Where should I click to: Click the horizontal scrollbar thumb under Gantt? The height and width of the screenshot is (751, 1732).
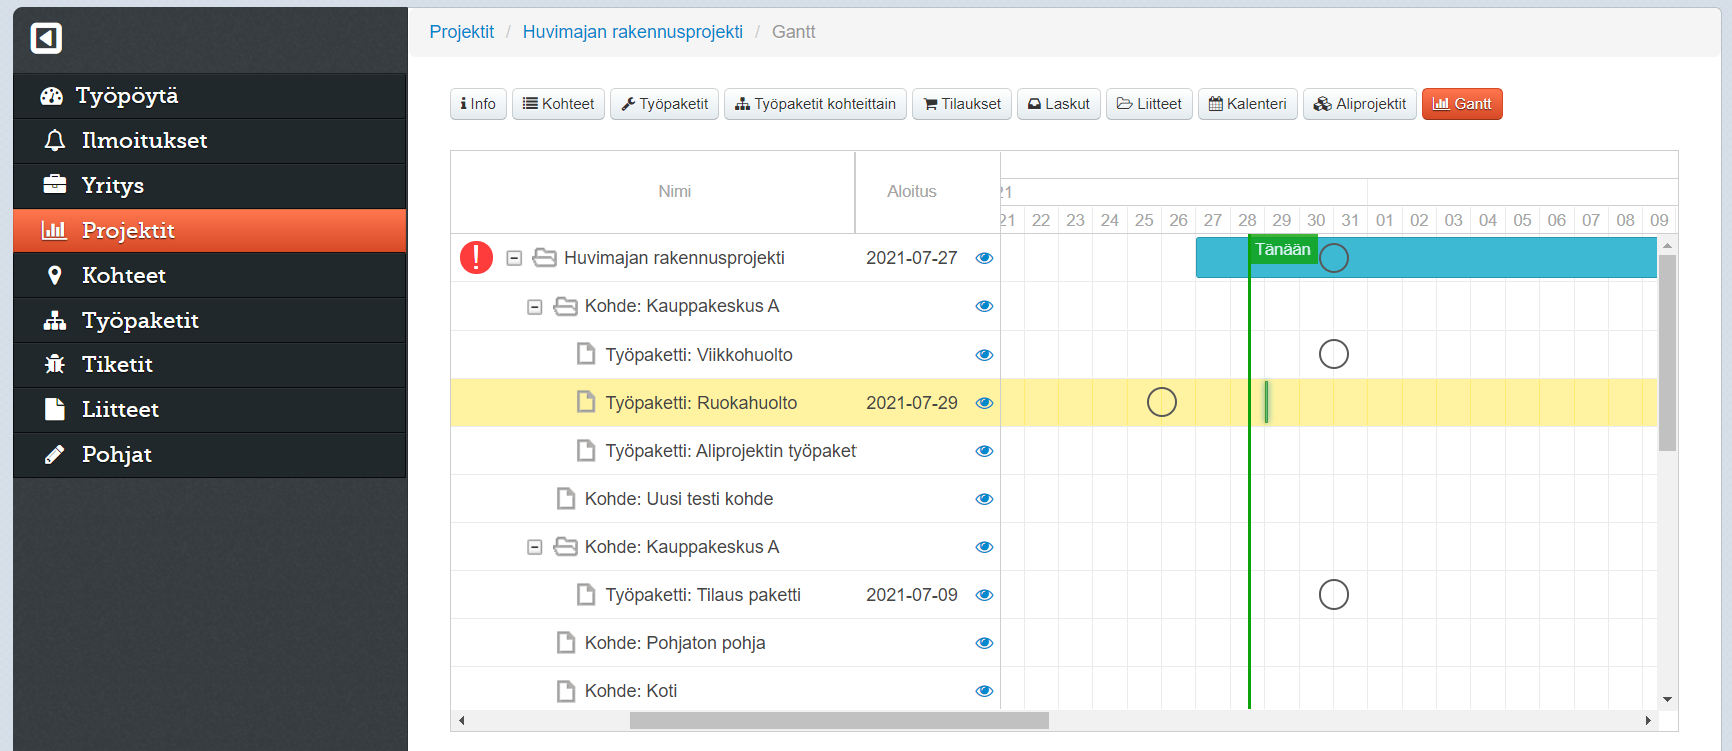838,720
